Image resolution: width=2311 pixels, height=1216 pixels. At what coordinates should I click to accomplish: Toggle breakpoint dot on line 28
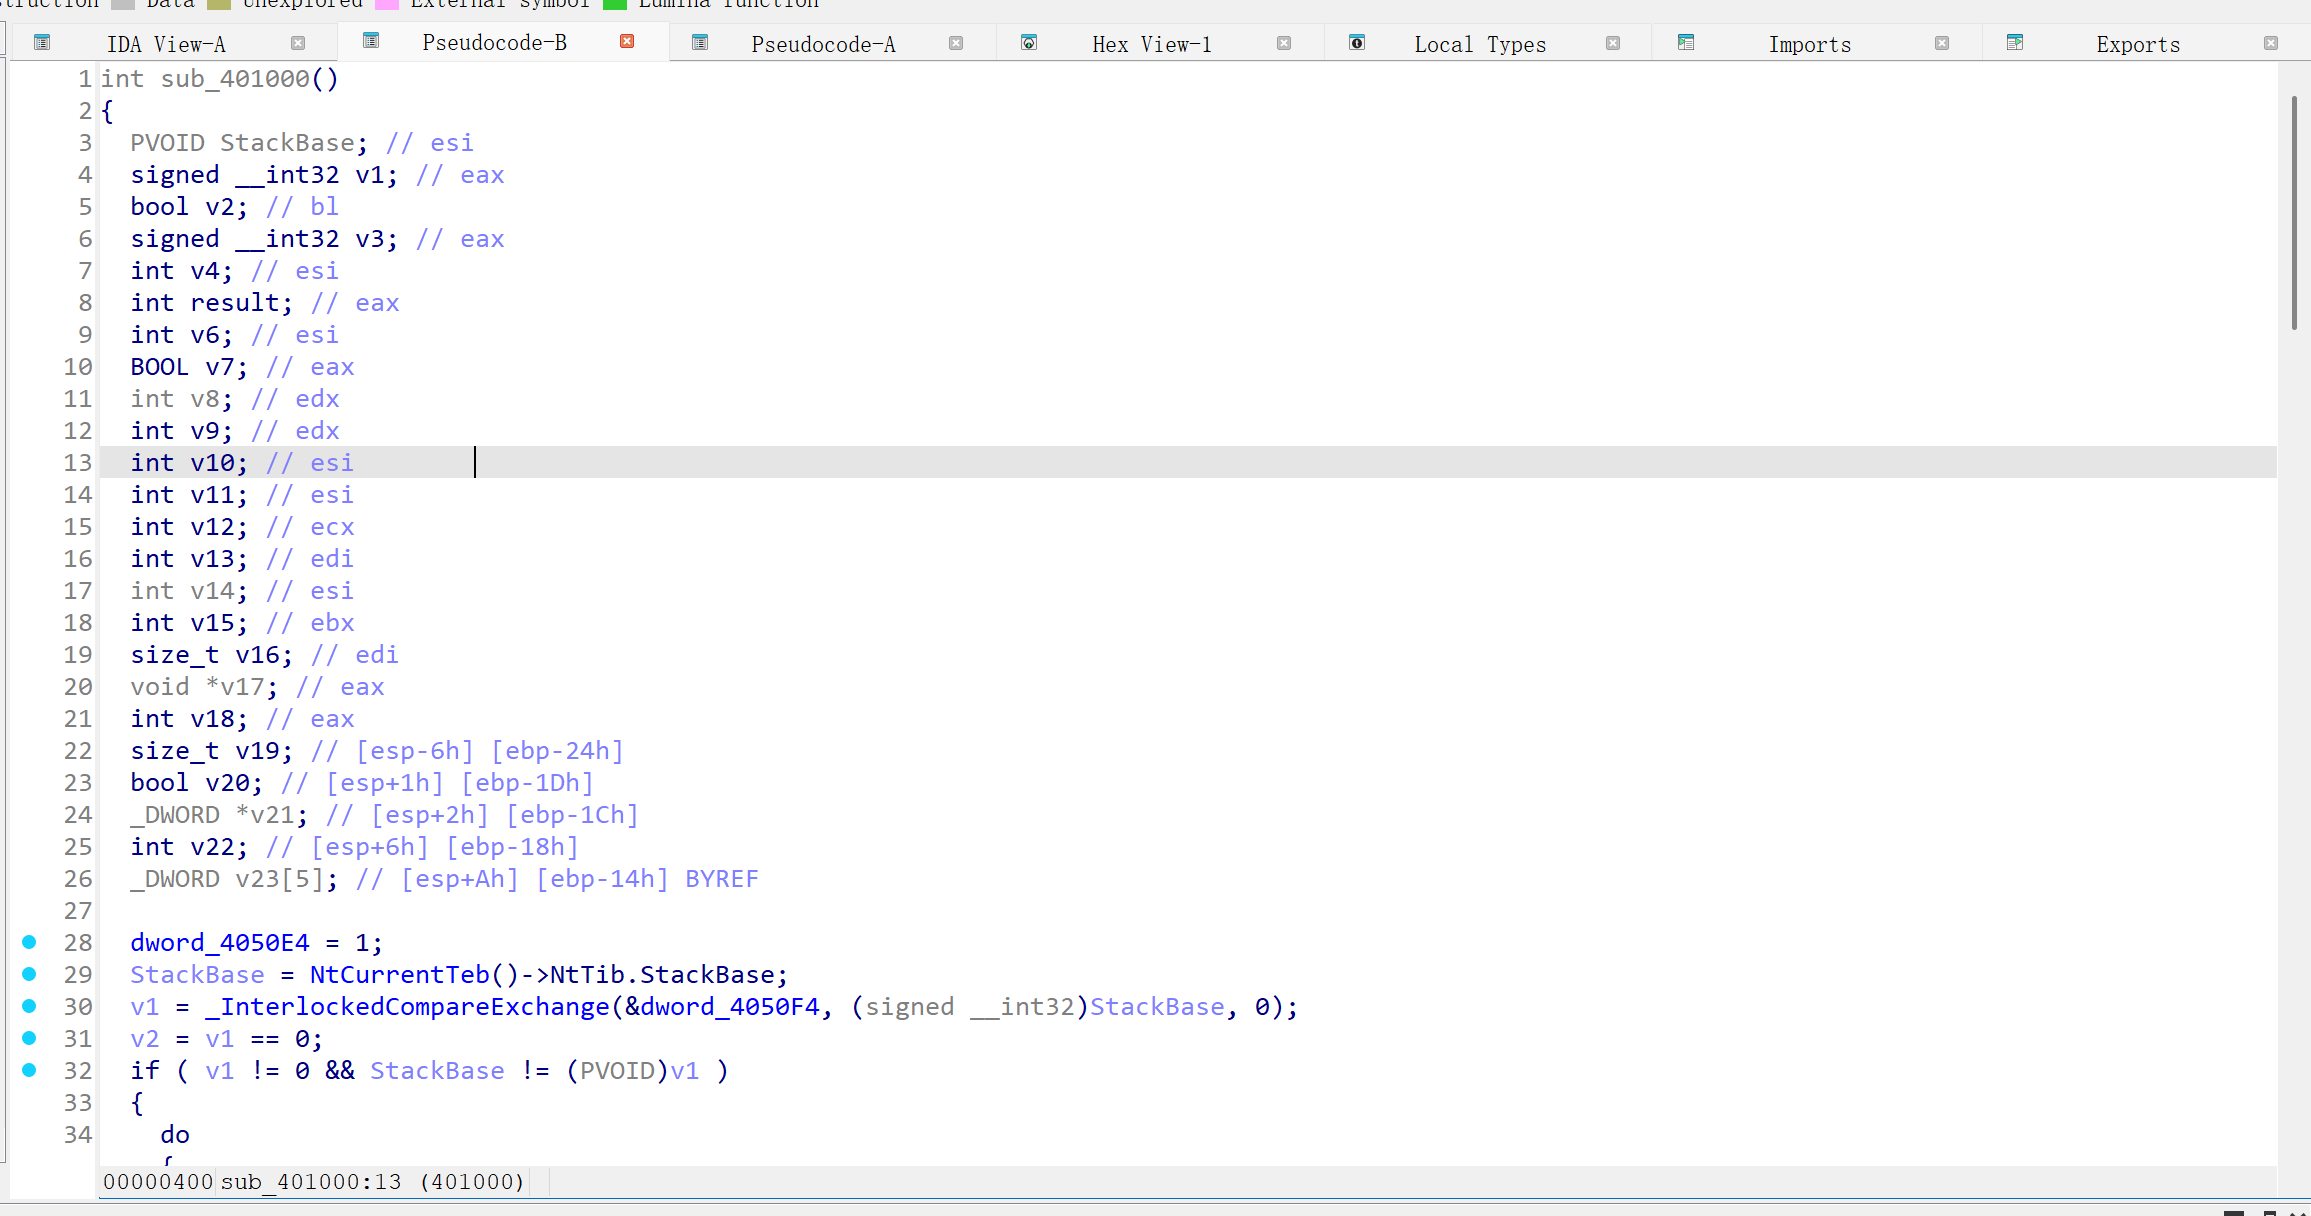[x=29, y=942]
